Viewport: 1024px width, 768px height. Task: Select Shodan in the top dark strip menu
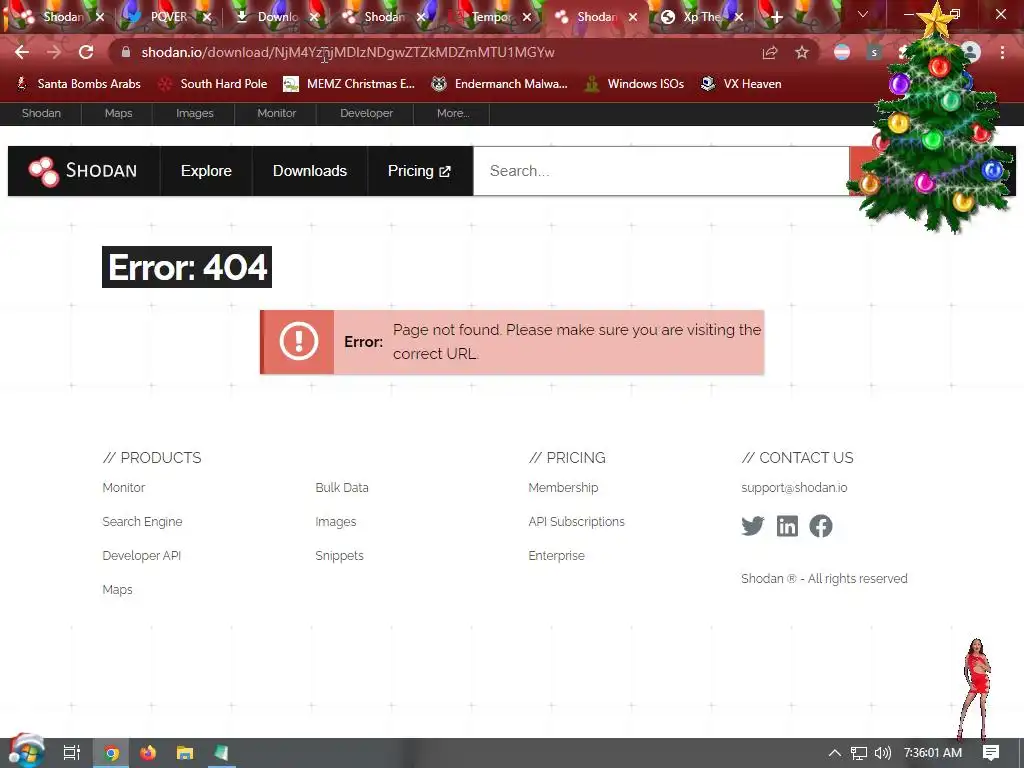41,113
